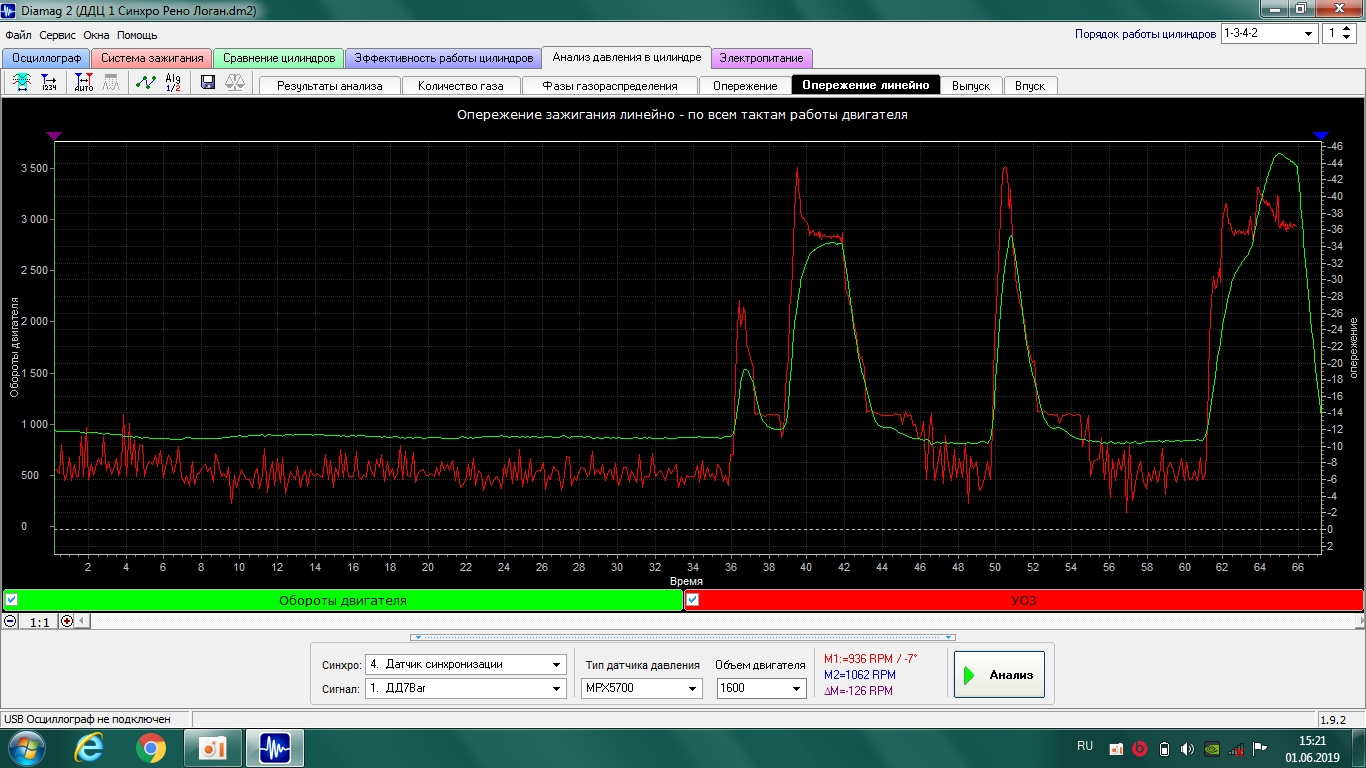Select the Опережение линейно sub-tab
This screenshot has width=1366, height=768.
[x=866, y=84]
